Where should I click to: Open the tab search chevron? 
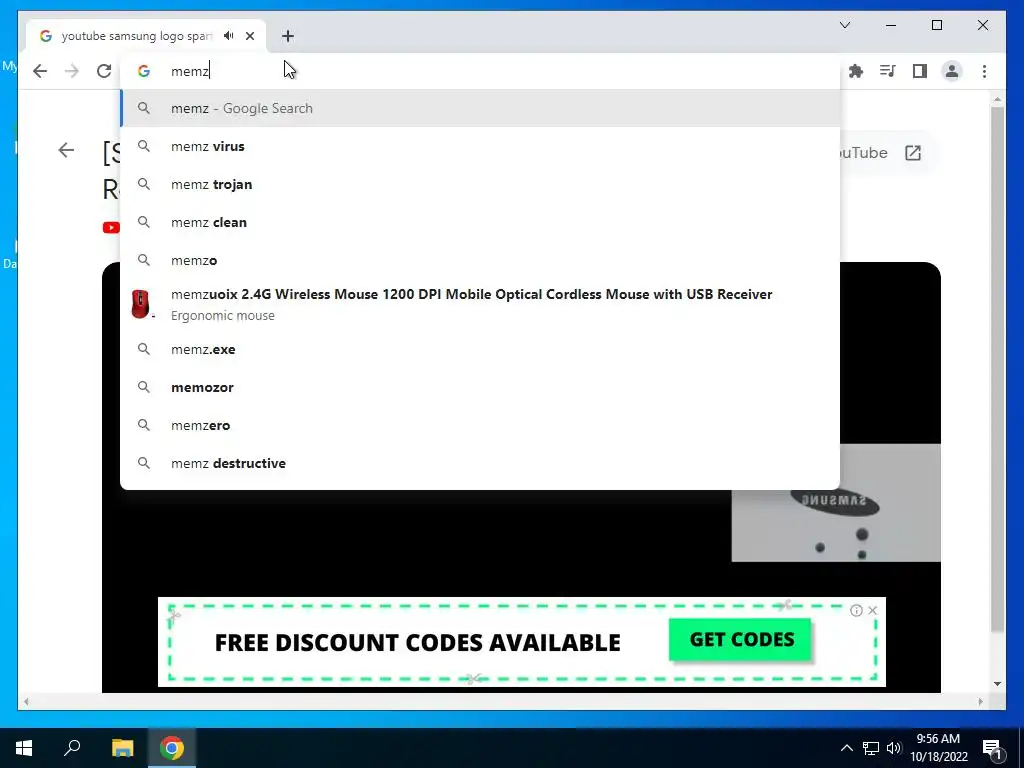pyautogui.click(x=845, y=25)
